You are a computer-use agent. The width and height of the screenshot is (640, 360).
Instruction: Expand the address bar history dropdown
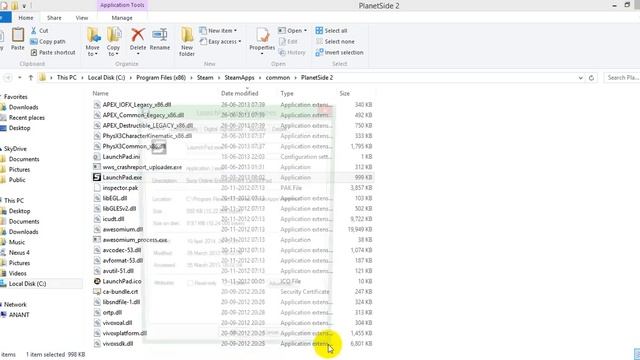tap(580, 78)
